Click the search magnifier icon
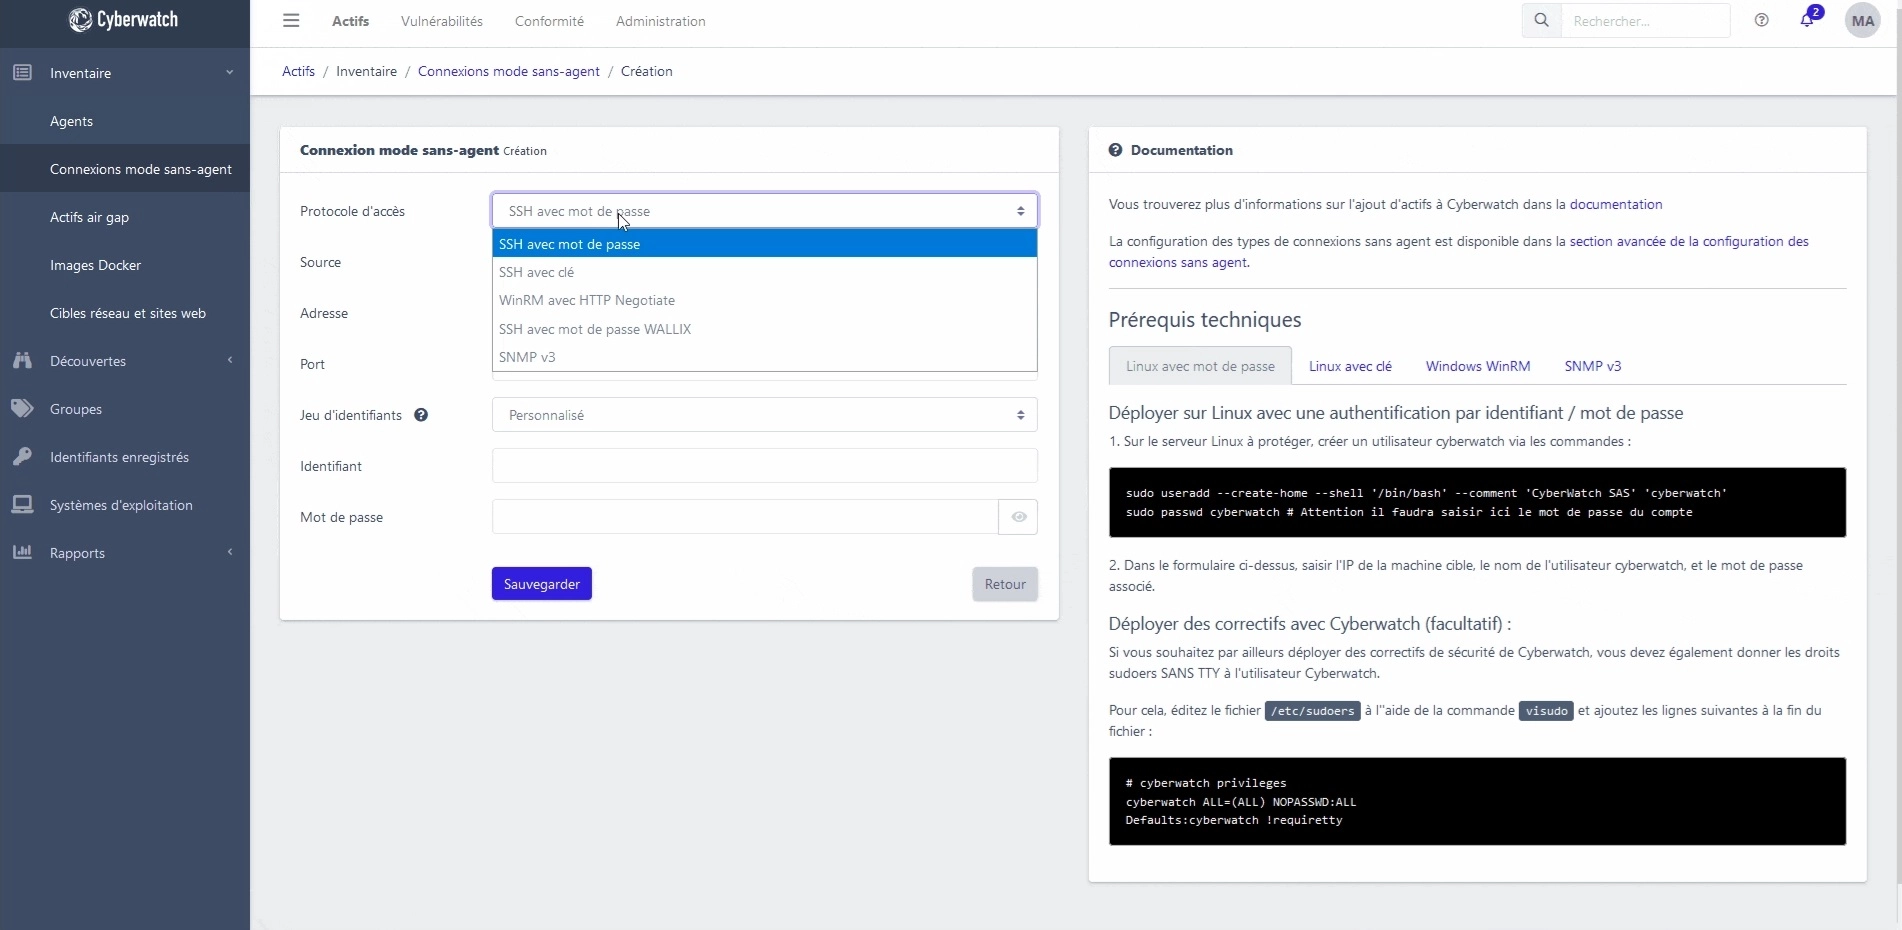The height and width of the screenshot is (930, 1902). [1541, 21]
